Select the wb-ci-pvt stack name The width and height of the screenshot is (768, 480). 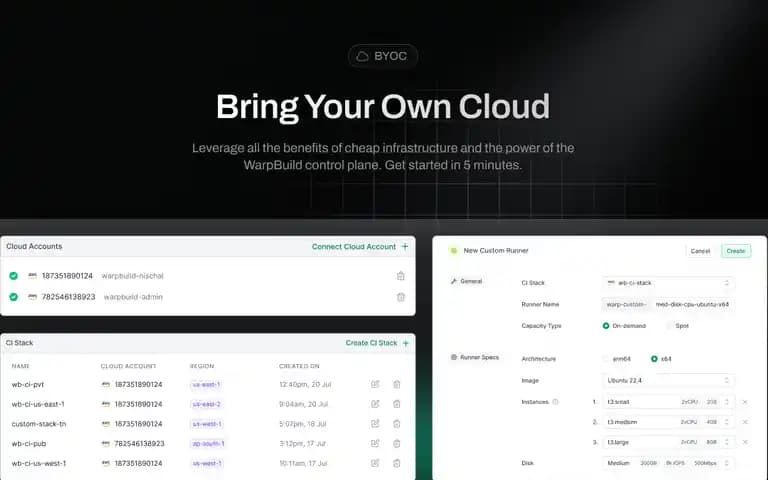point(28,384)
